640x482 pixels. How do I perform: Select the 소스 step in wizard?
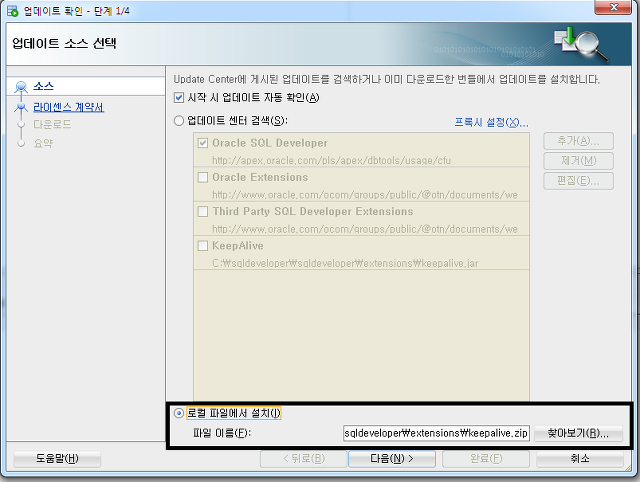(x=43, y=87)
